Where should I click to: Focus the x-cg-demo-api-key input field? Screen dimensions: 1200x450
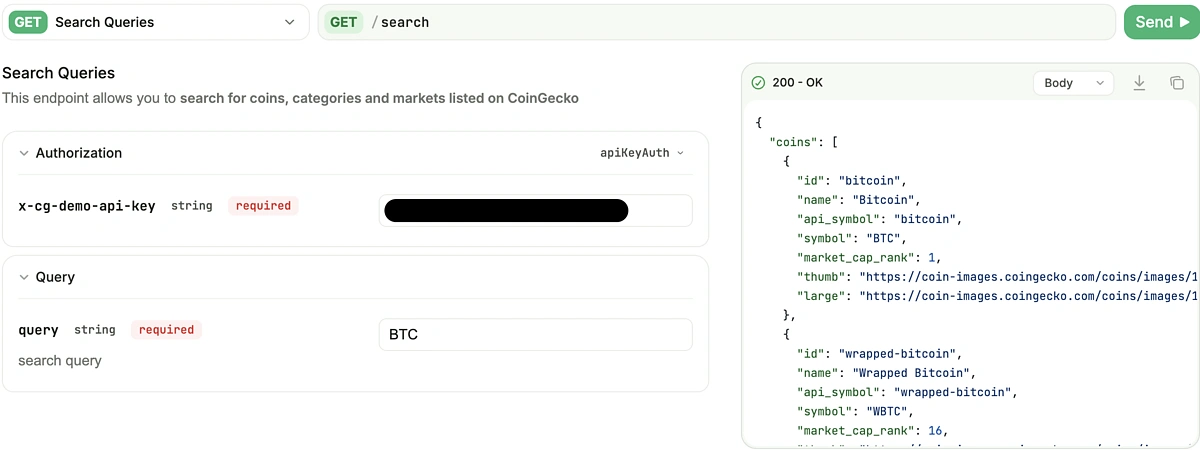535,210
